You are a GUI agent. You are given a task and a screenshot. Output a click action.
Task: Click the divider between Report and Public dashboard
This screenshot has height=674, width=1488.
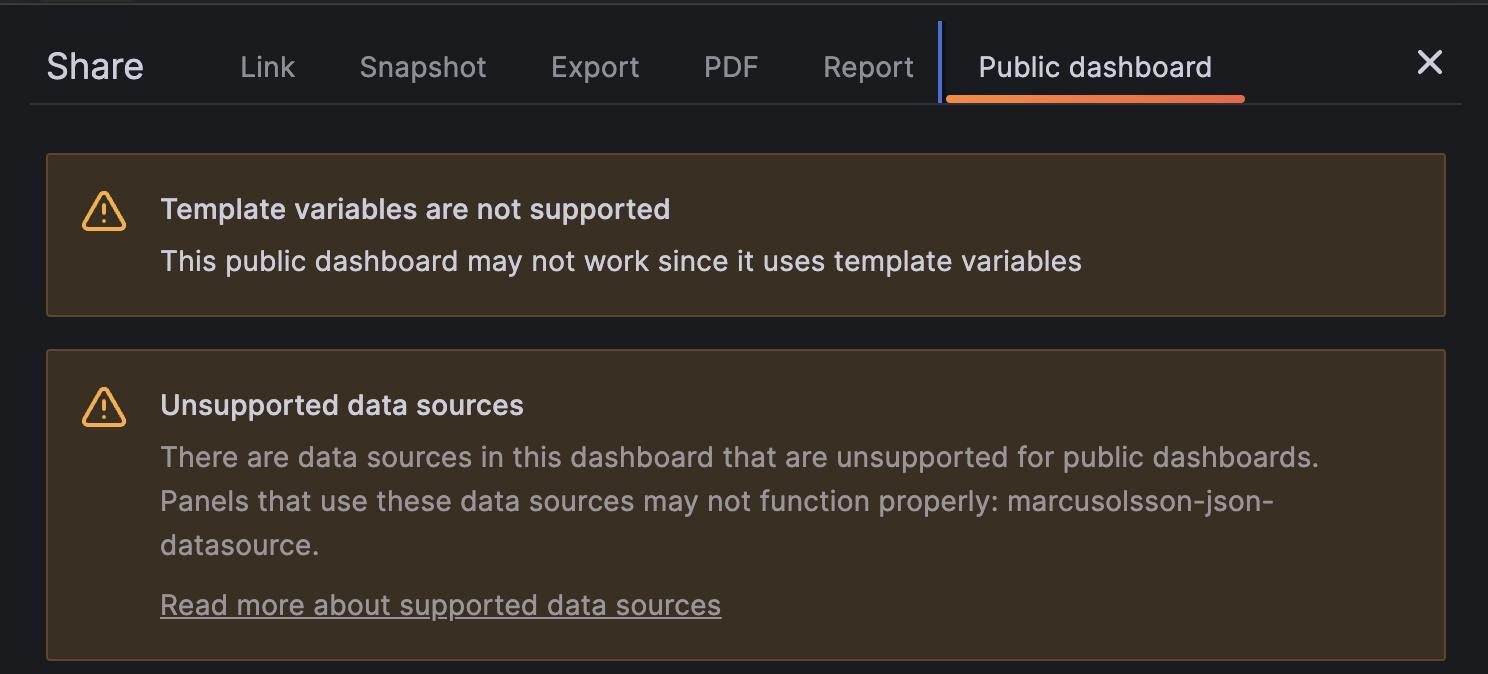pyautogui.click(x=939, y=60)
